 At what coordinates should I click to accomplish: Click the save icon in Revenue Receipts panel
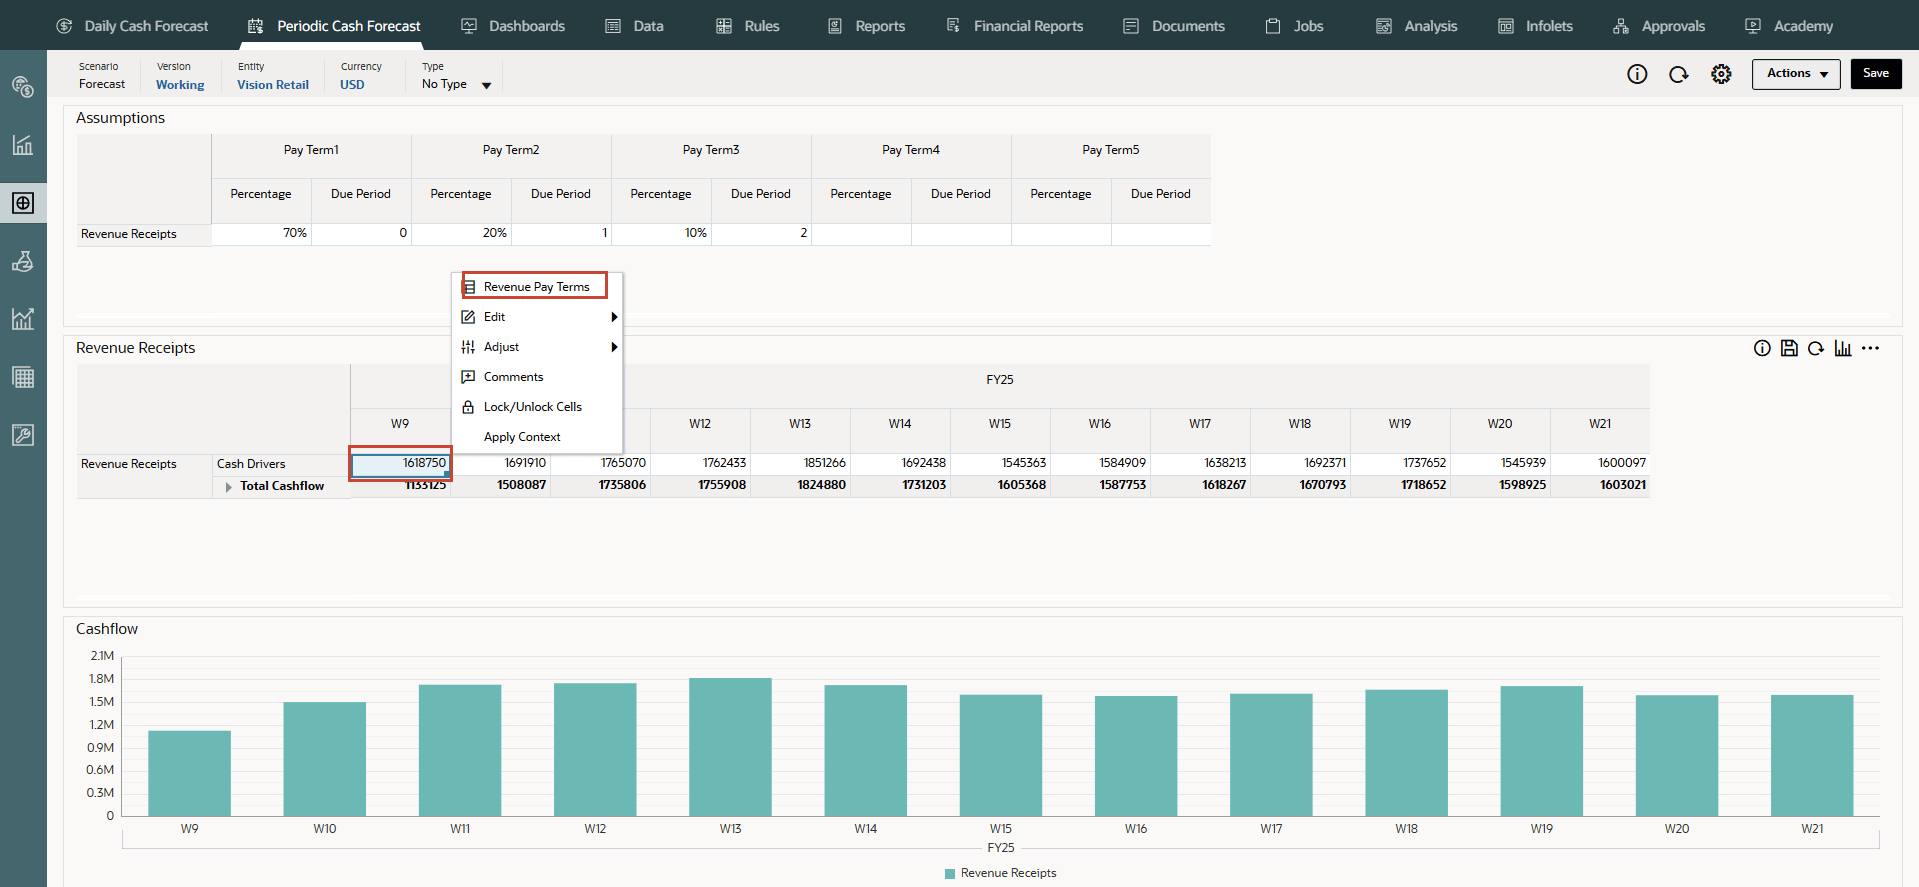coord(1789,348)
